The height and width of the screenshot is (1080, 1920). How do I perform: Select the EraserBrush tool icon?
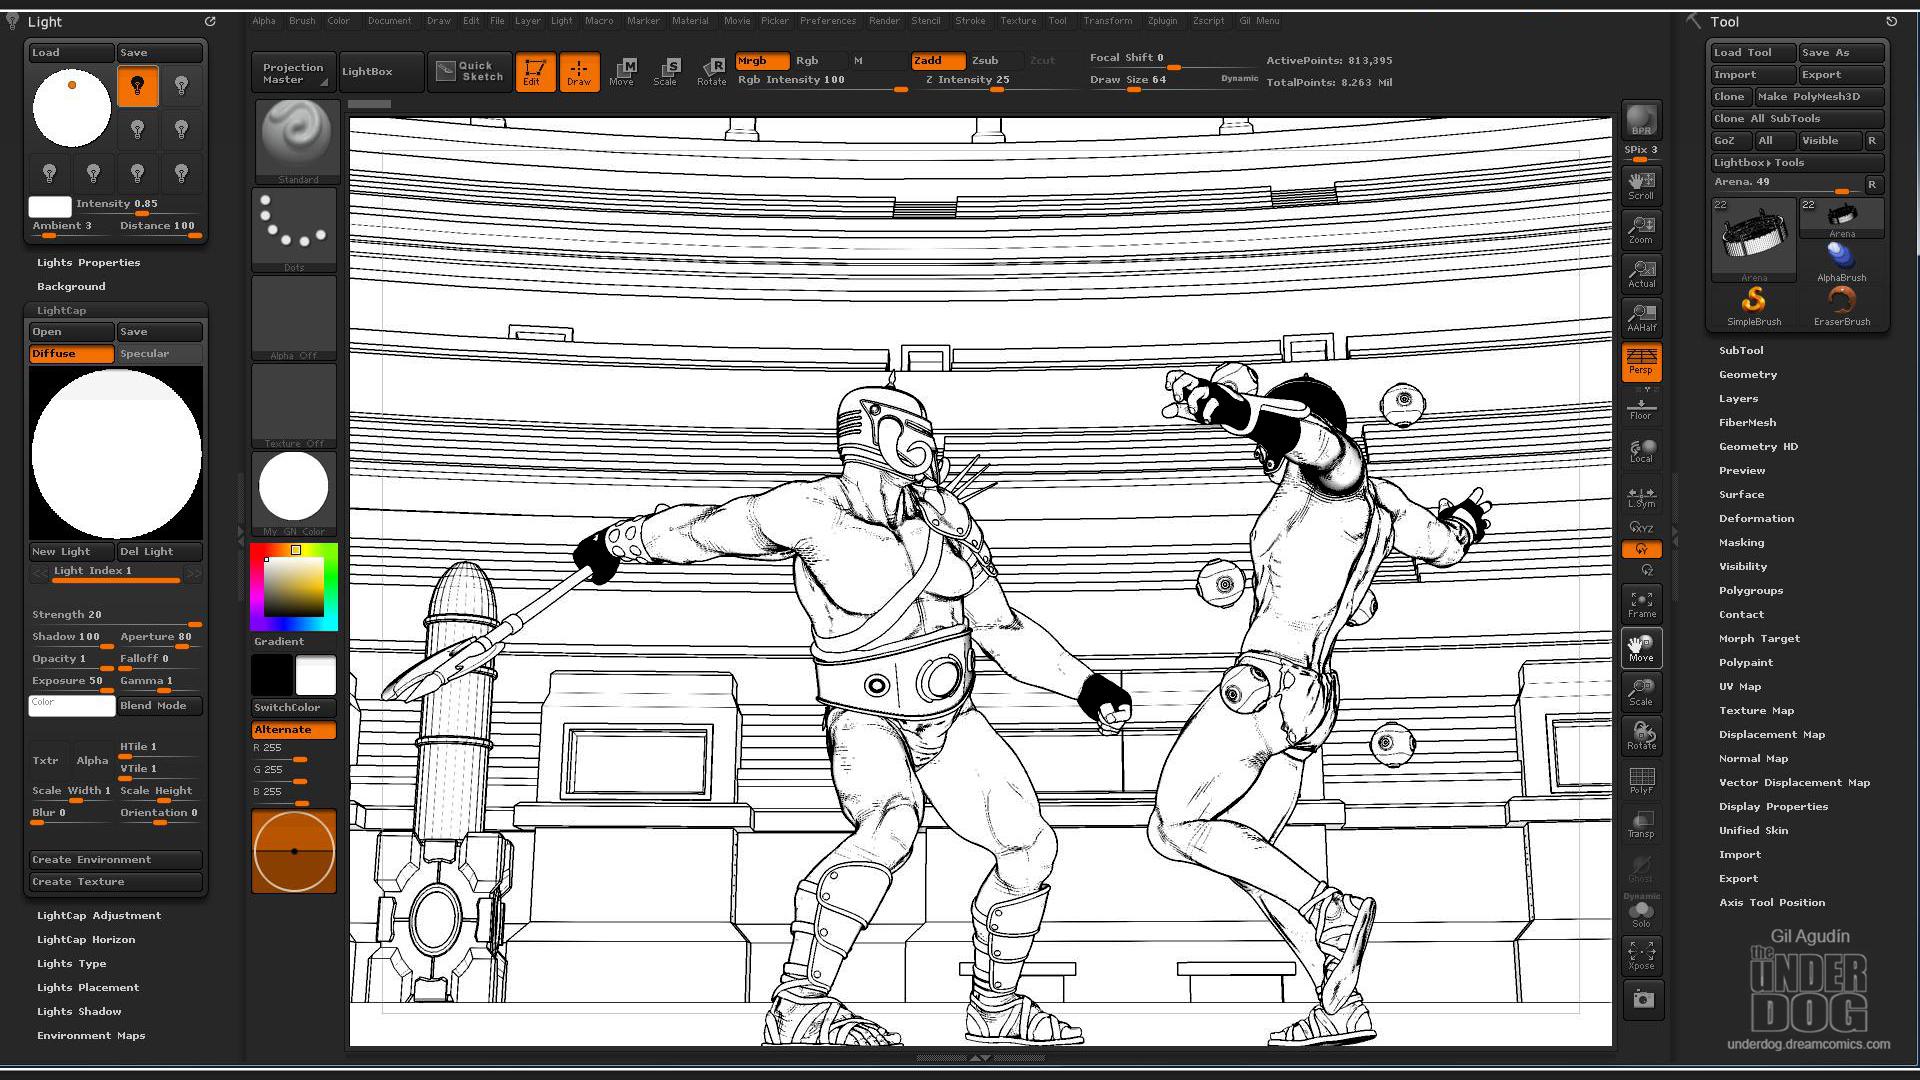tap(1841, 305)
